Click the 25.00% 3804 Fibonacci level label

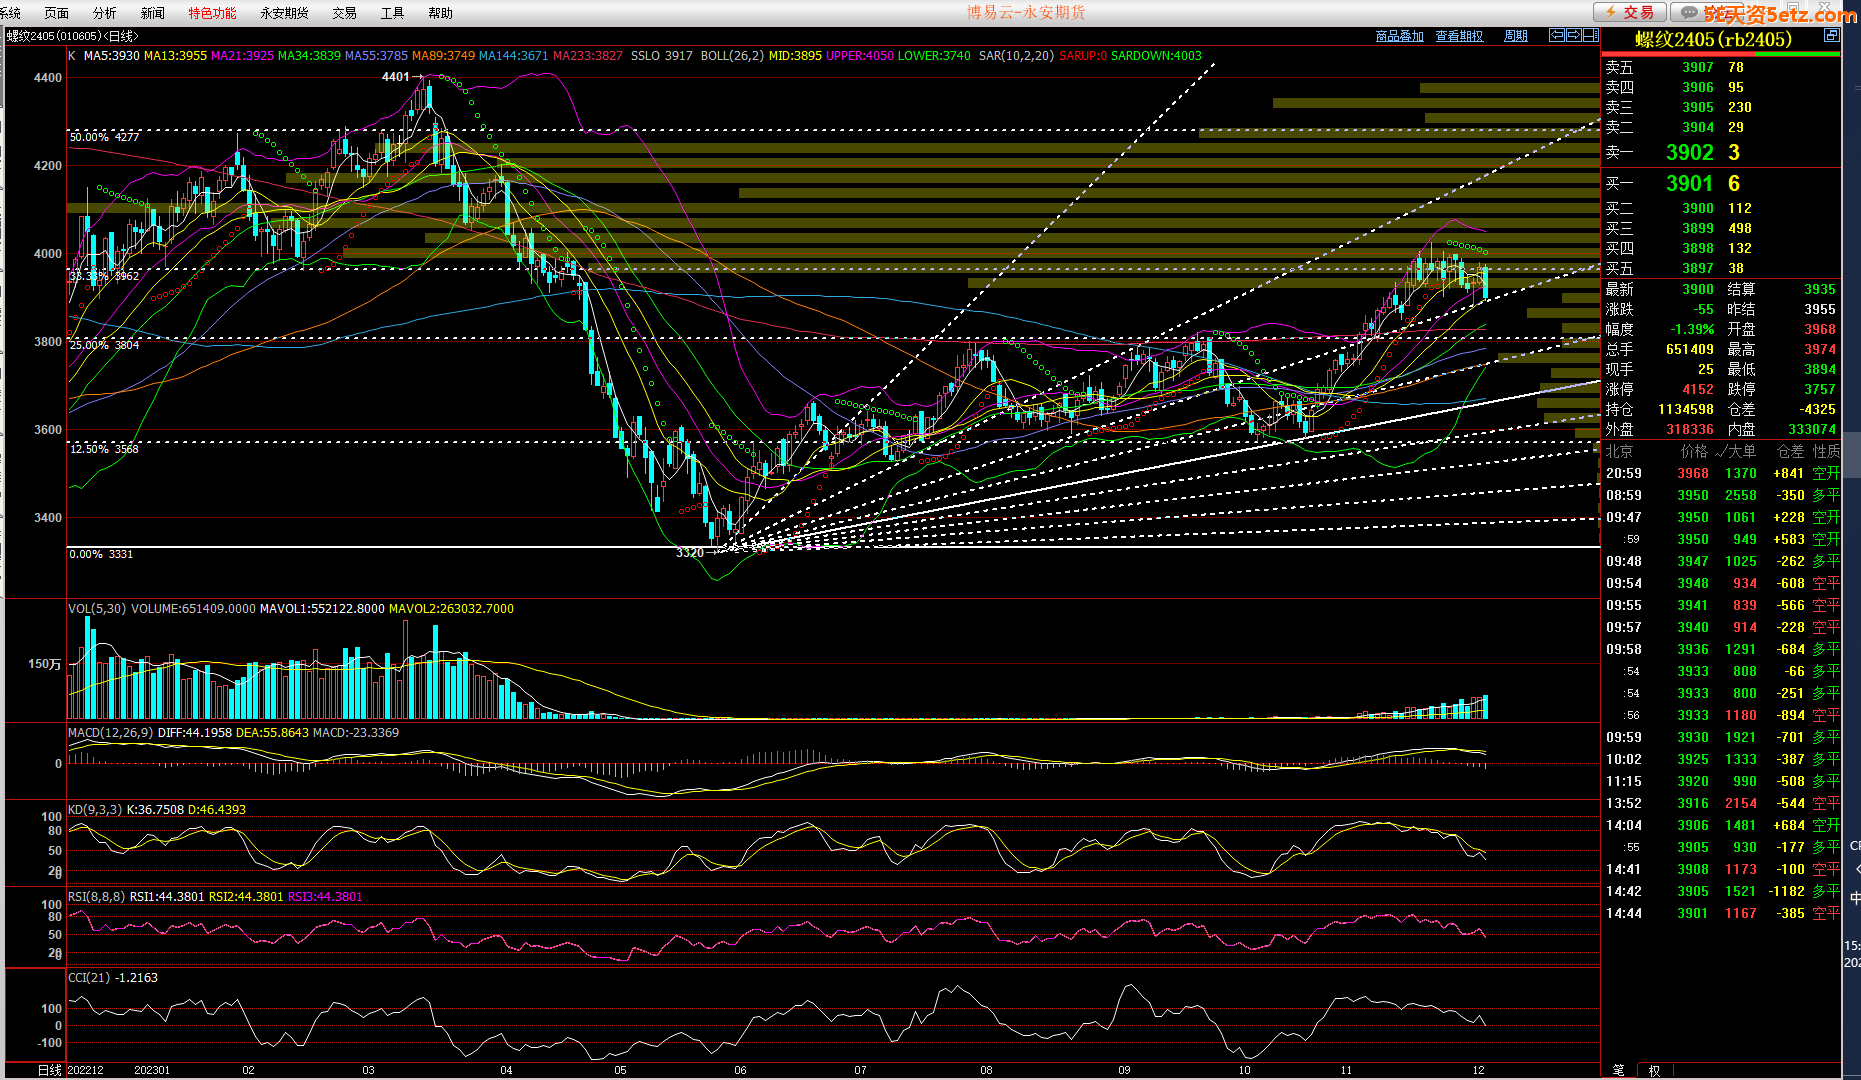105,345
